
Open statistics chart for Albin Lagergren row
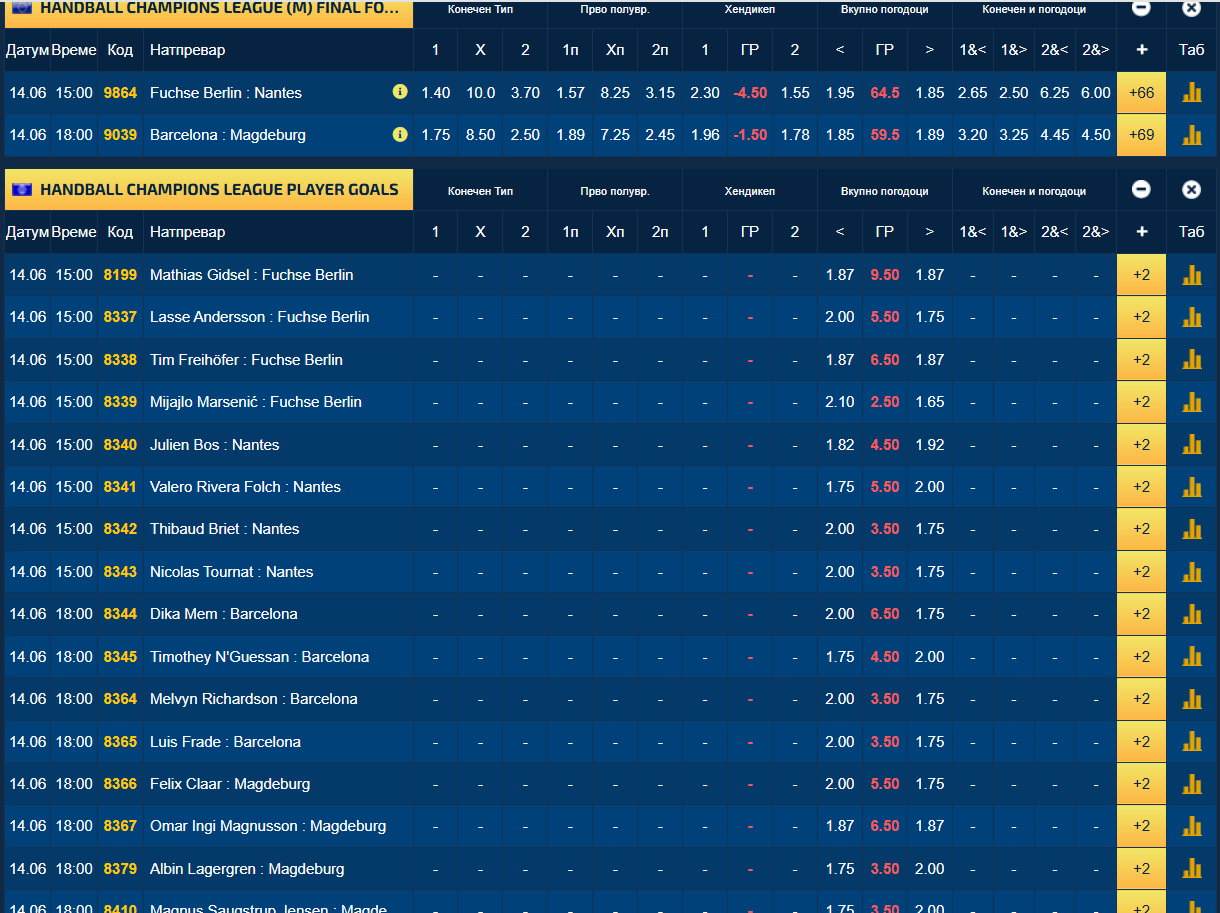[x=1192, y=868]
